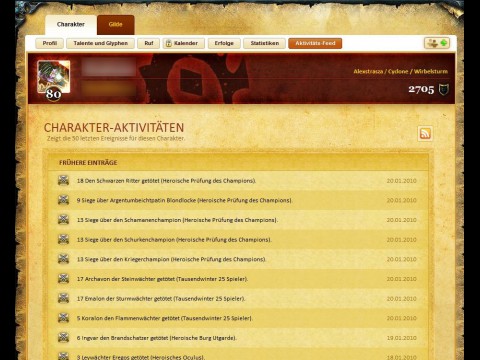Image resolution: width=480 pixels, height=360 pixels.
Task: Click the character avatar portrait
Action: coord(54,77)
